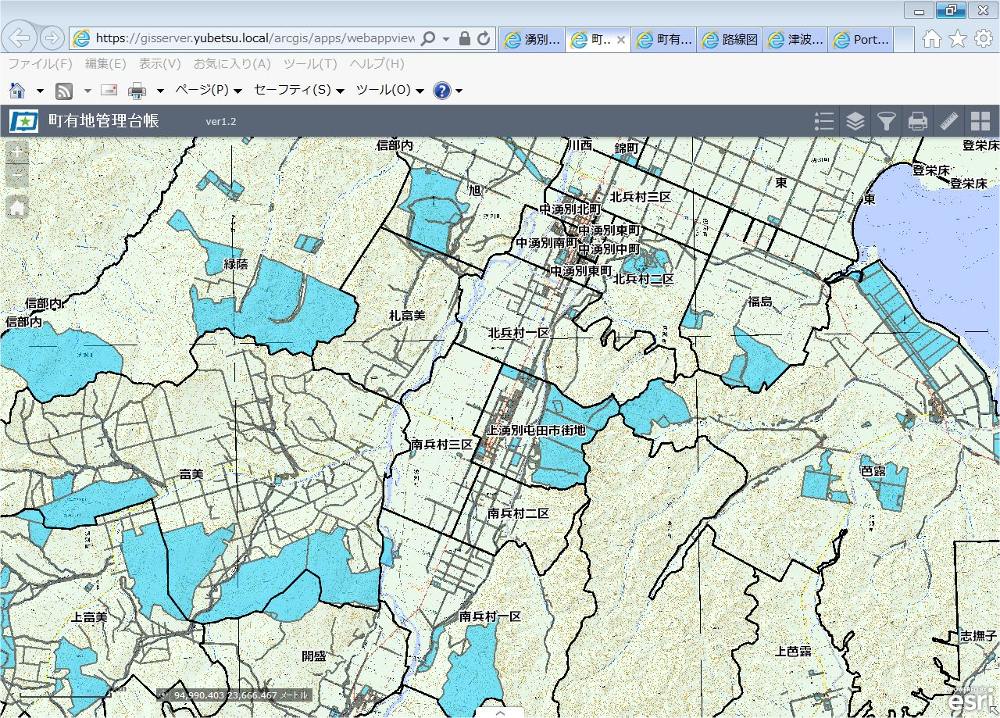Open the Filter funnel widget
This screenshot has height=718, width=1000.
click(x=886, y=122)
